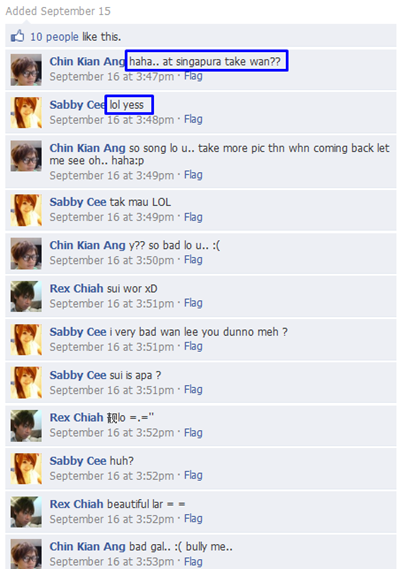Image resolution: width=400 pixels, height=569 pixels.
Task: Open Sabby Cee's name on 'sui is apa ?' comment
Action: coord(78,375)
